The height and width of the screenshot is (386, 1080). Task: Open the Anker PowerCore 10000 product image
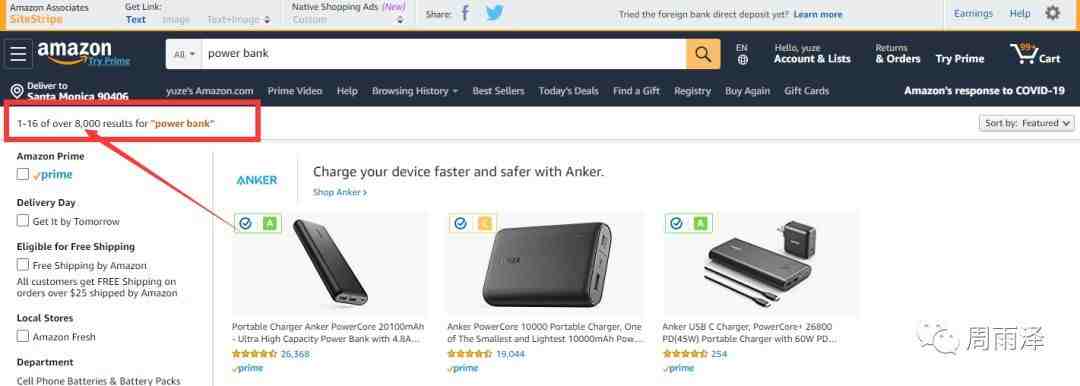tap(546, 265)
